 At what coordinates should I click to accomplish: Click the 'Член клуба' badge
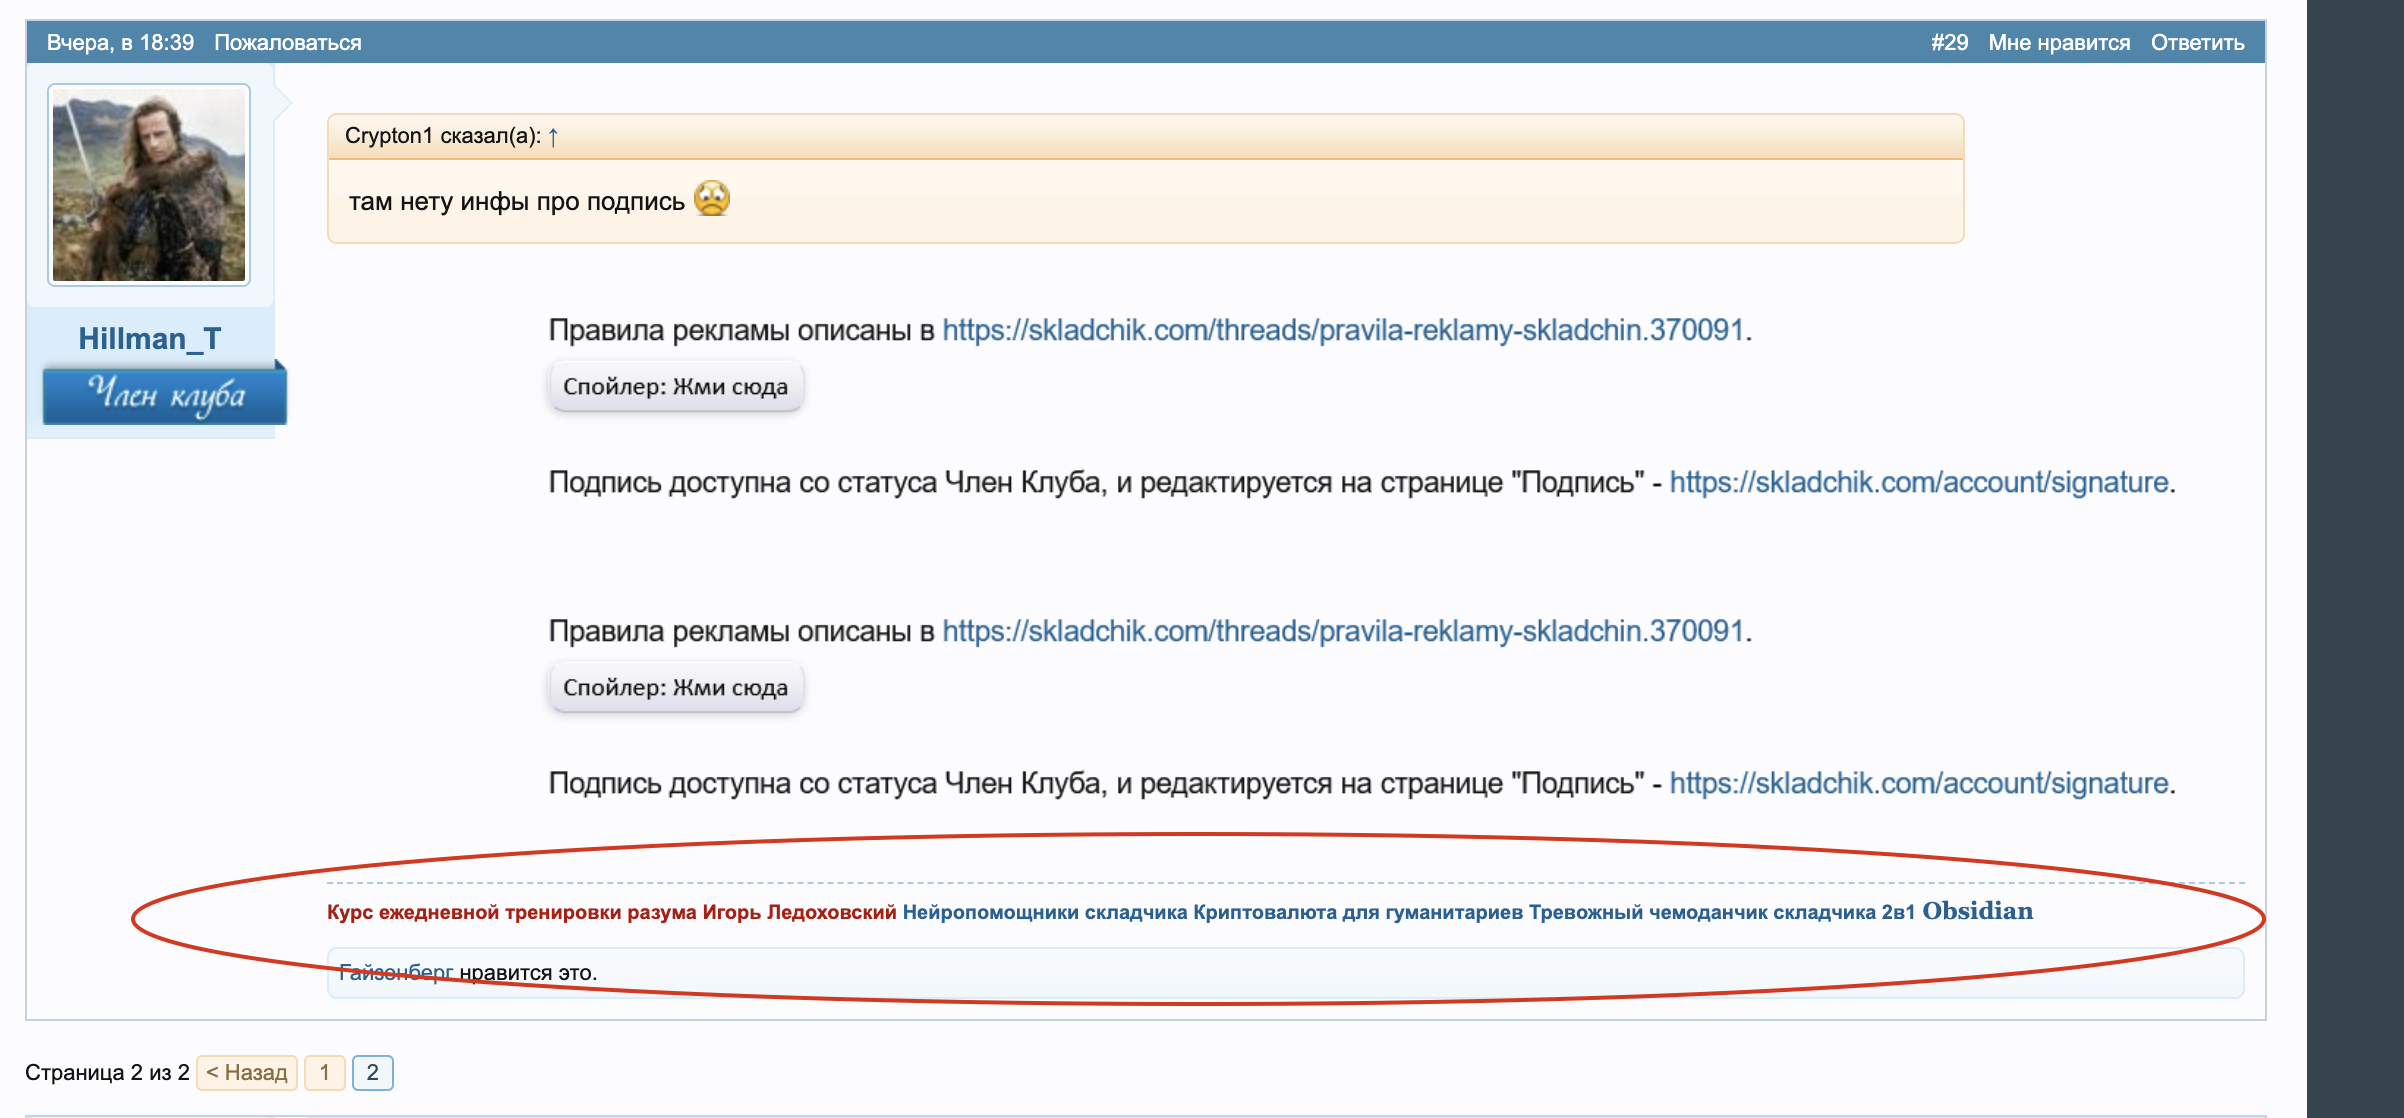pyautogui.click(x=164, y=395)
